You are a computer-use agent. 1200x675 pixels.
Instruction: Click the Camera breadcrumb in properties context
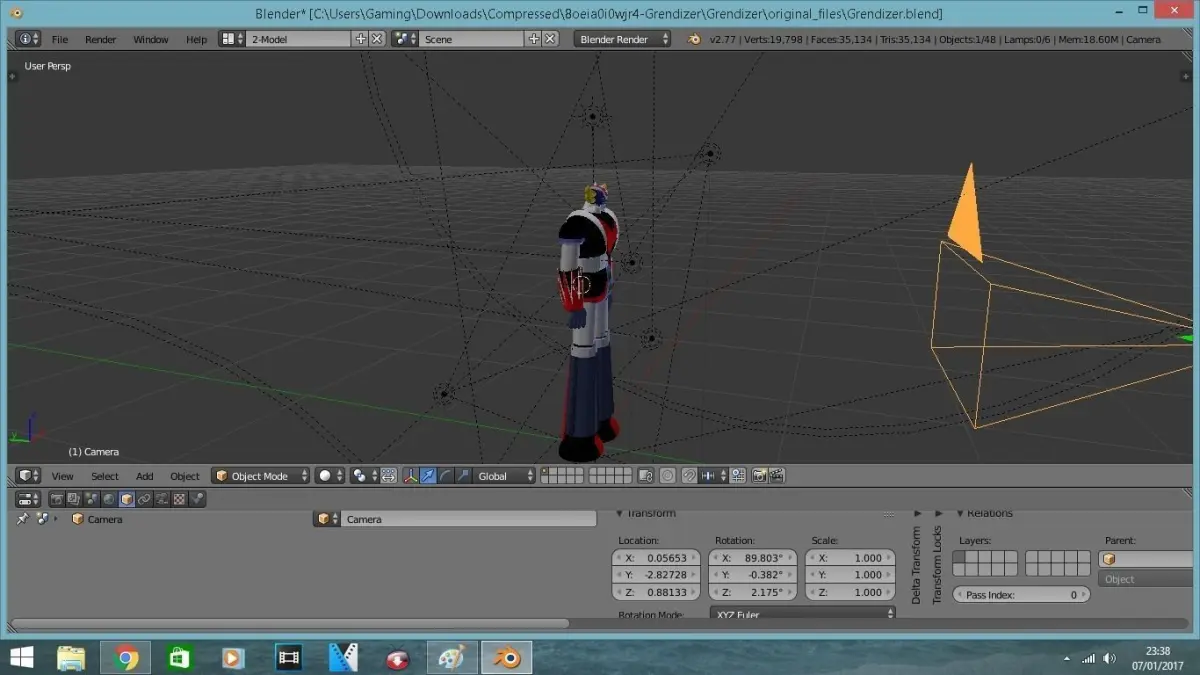[97, 519]
